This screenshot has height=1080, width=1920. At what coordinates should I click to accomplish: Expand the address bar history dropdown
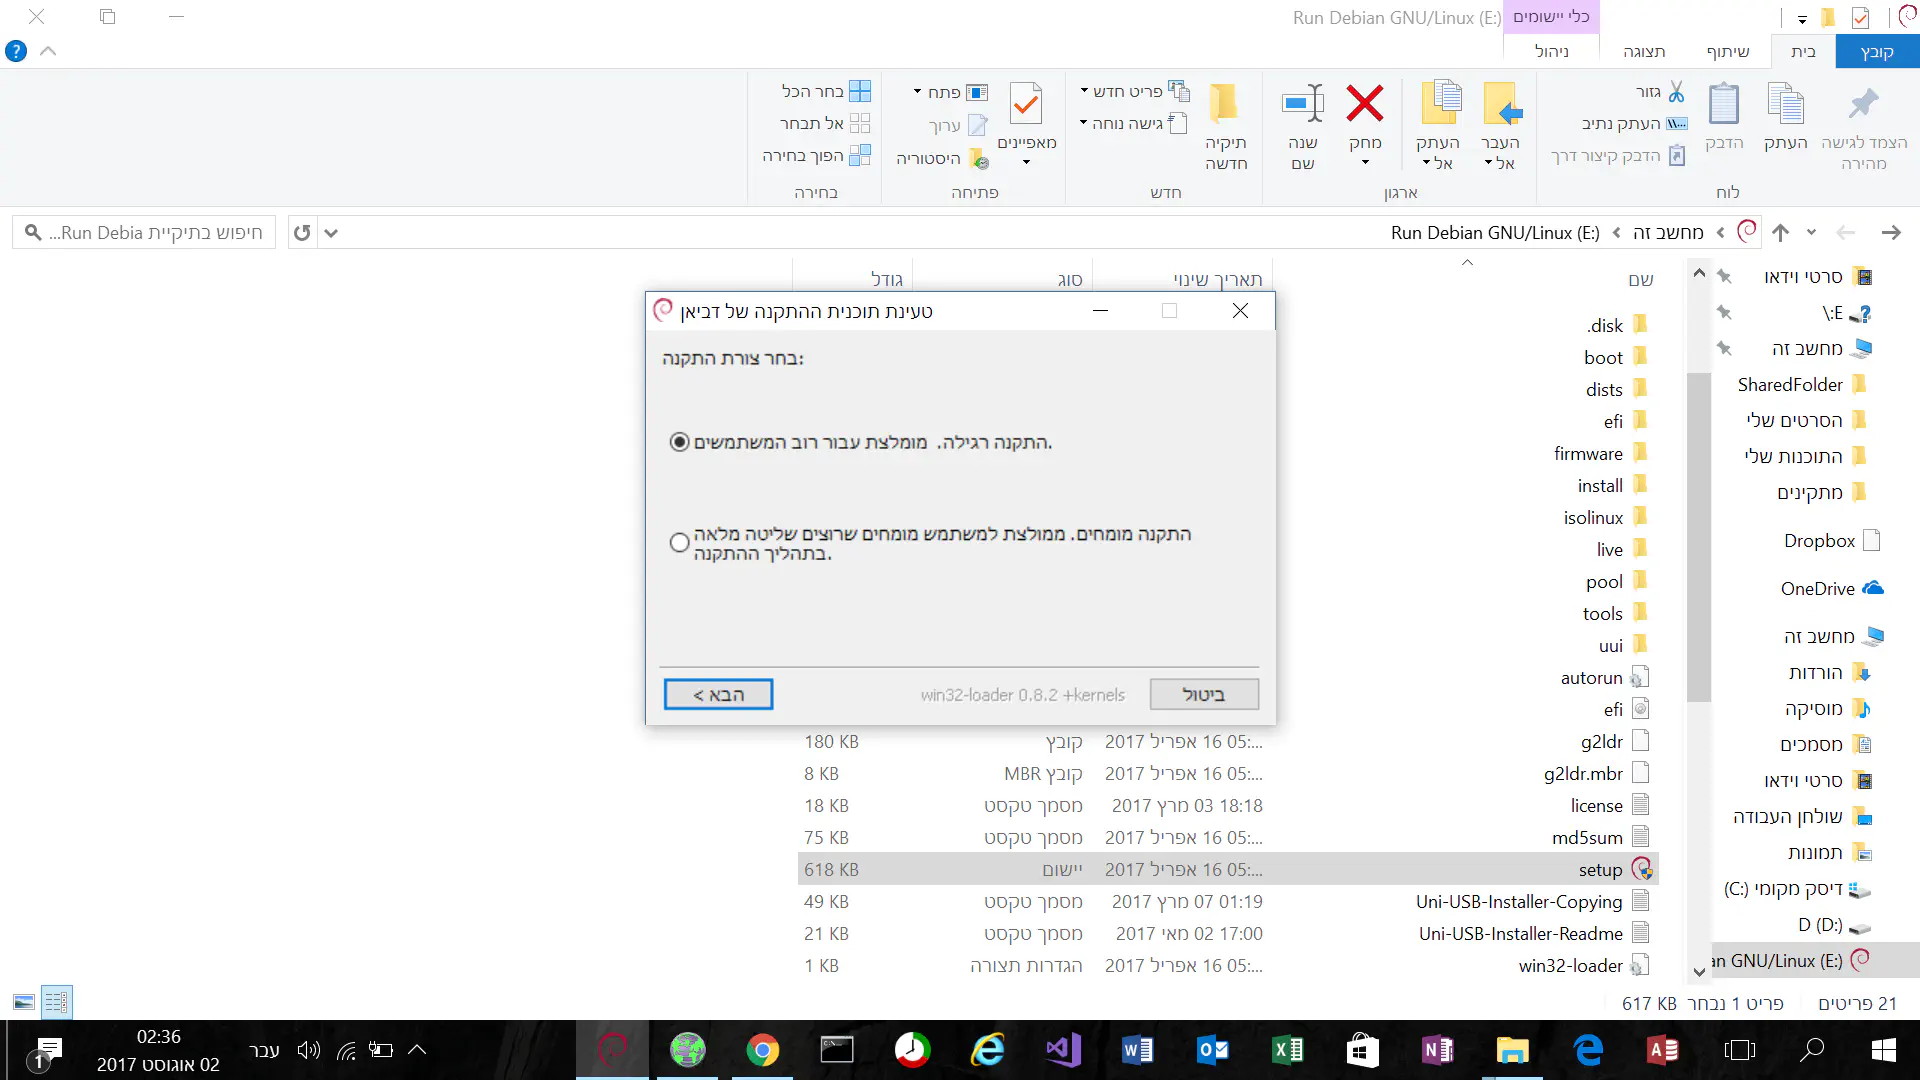coord(331,233)
